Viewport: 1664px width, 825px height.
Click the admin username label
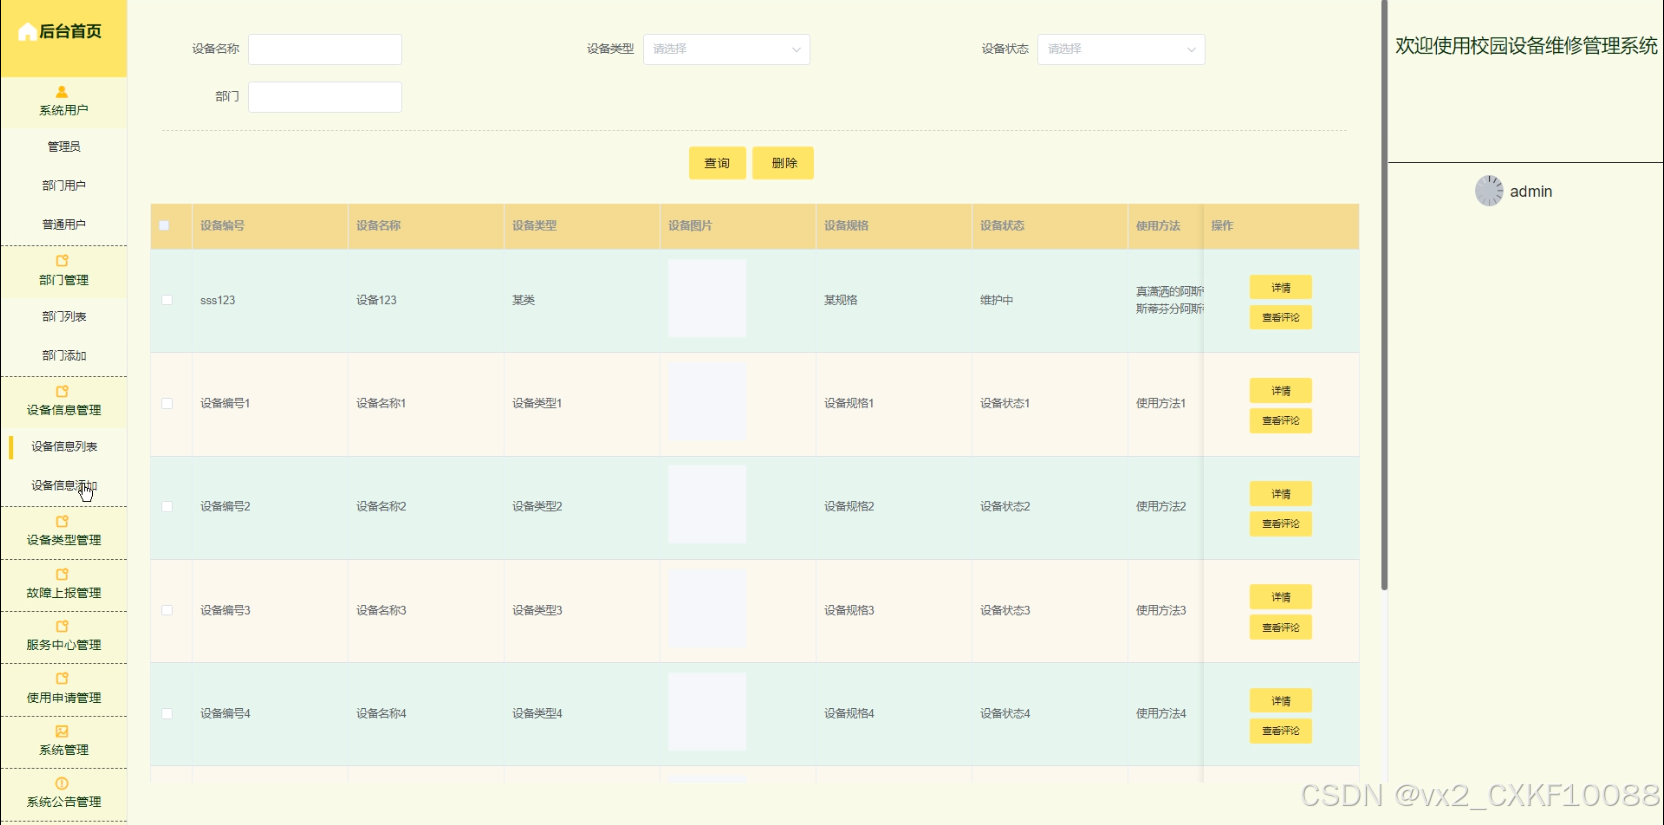1531,191
